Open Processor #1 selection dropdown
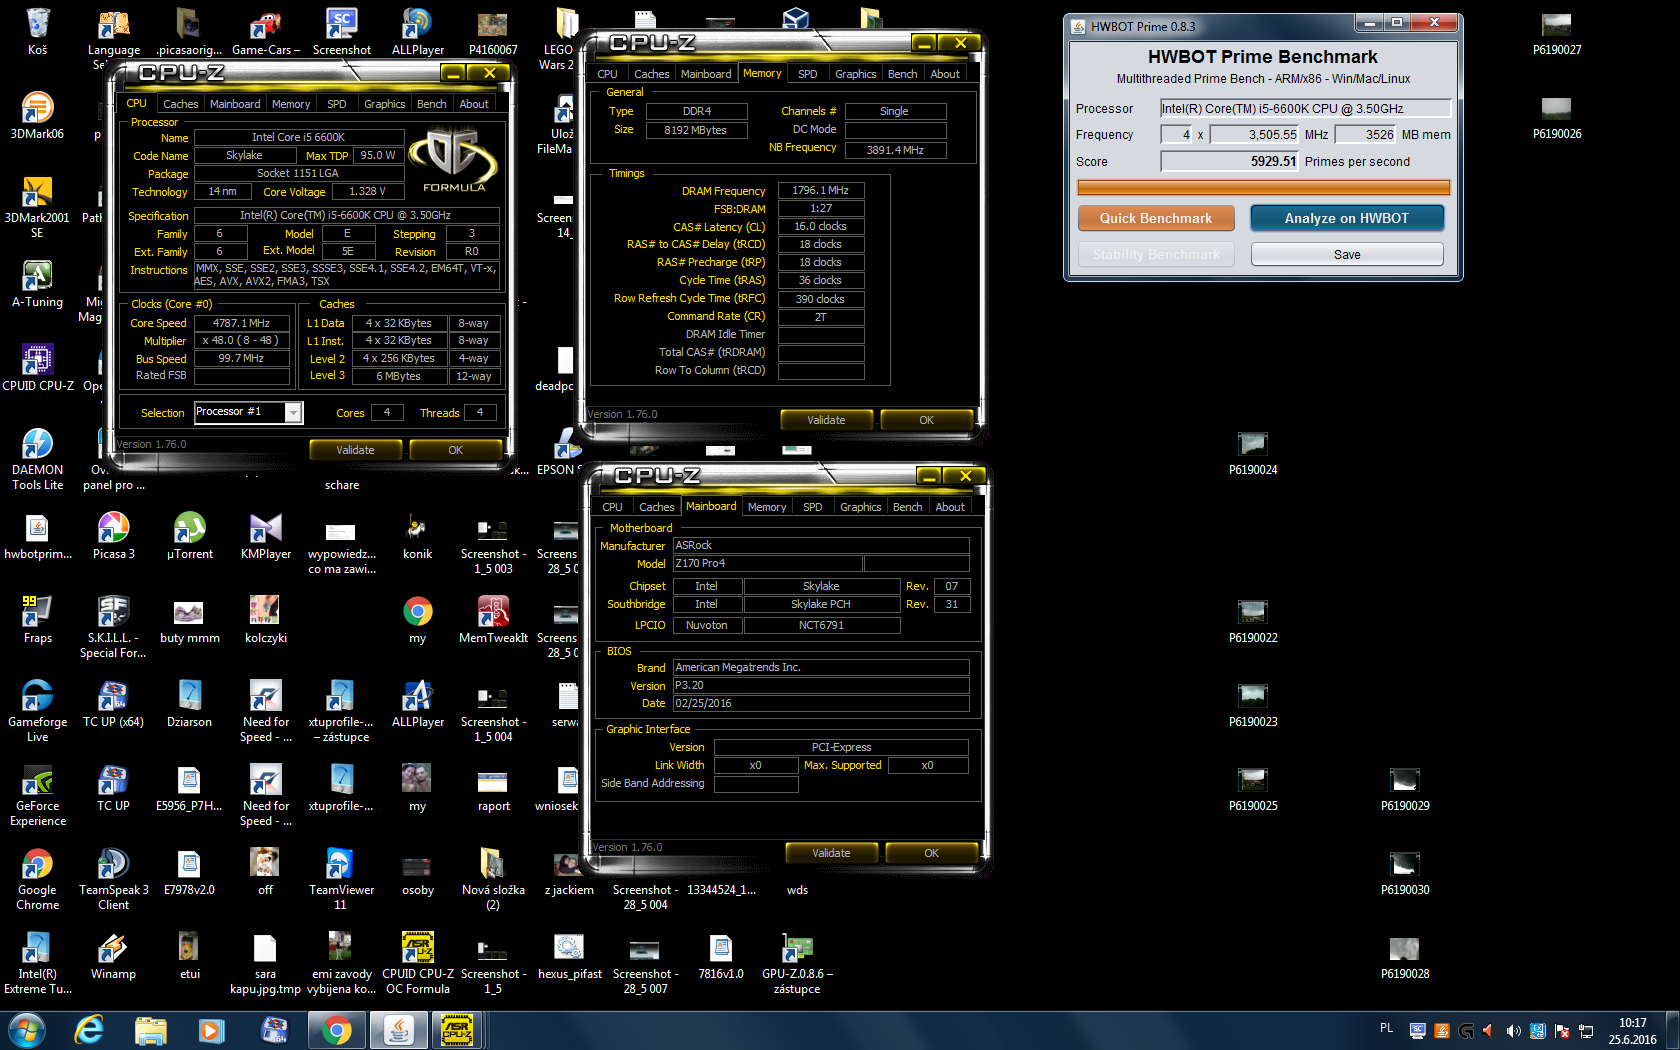The image size is (1680, 1050). coord(248,412)
